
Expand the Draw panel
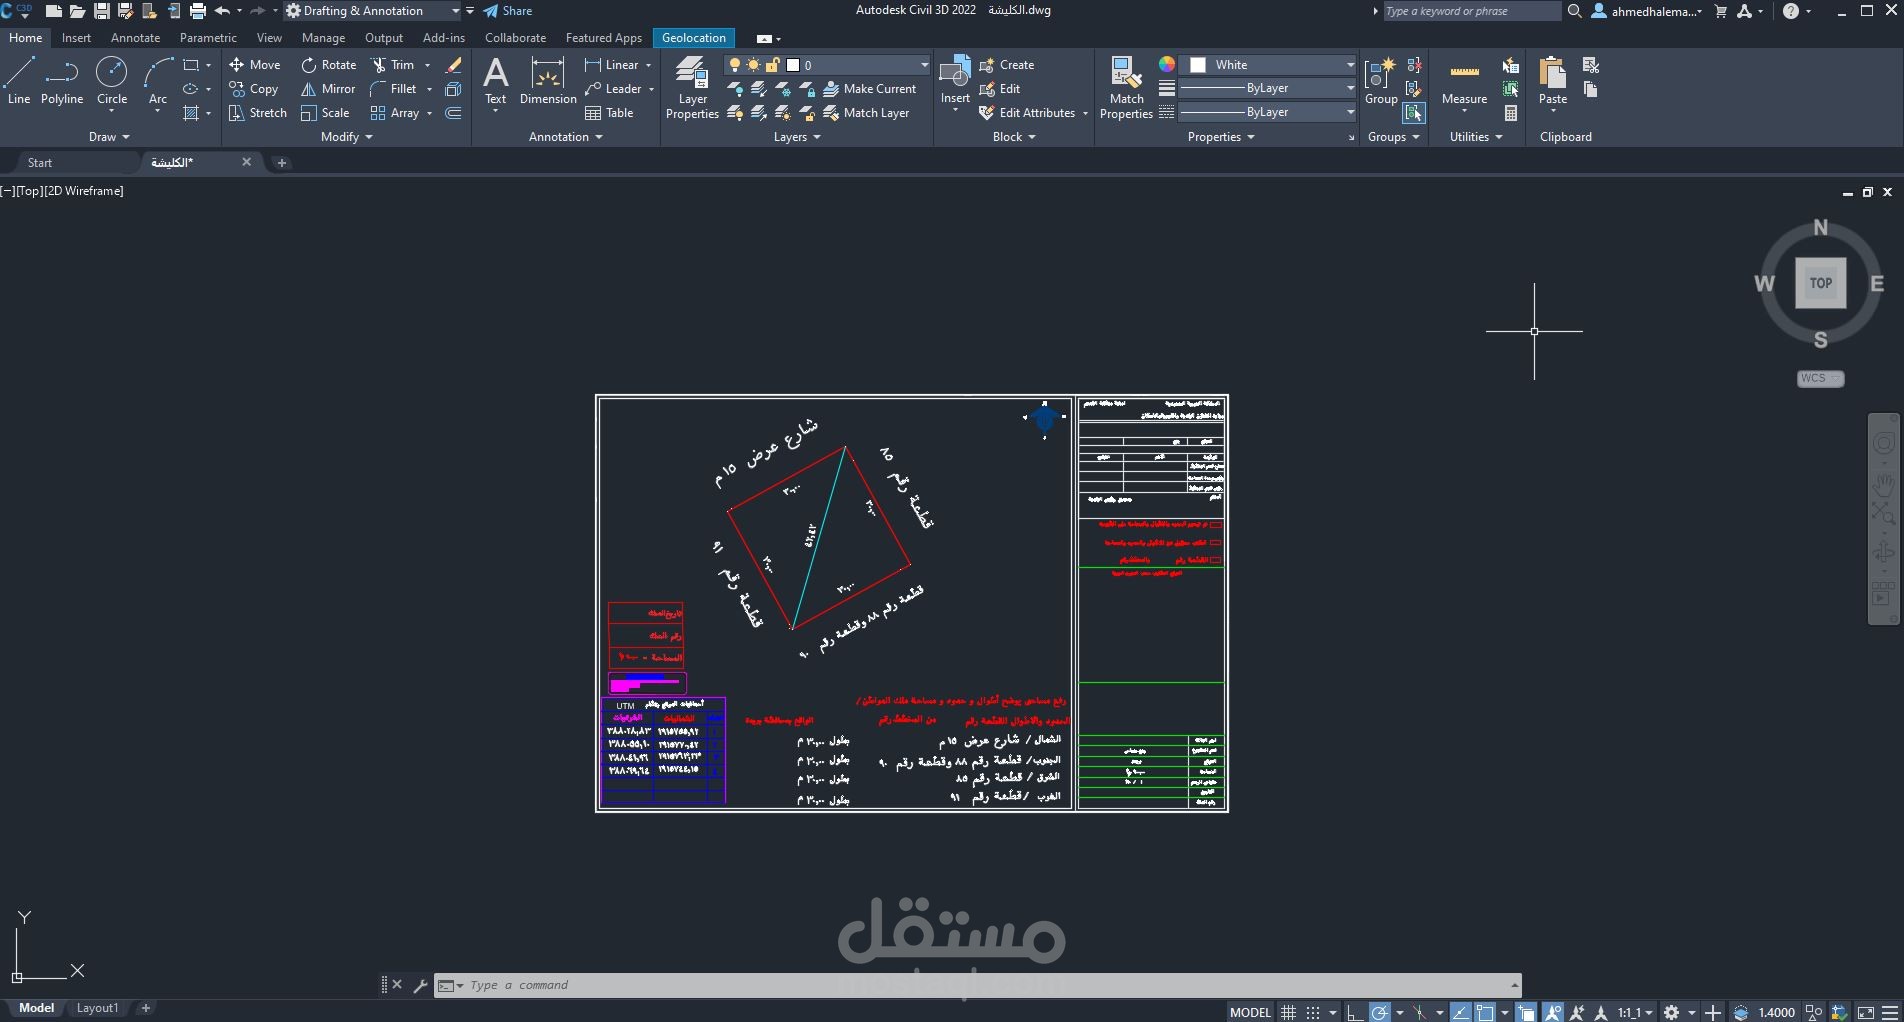pyautogui.click(x=109, y=136)
